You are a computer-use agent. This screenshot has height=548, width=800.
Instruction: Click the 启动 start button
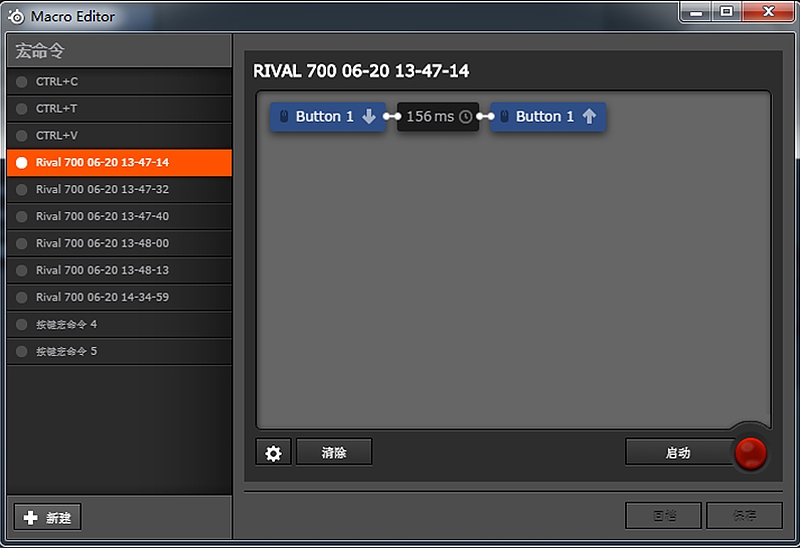679,452
